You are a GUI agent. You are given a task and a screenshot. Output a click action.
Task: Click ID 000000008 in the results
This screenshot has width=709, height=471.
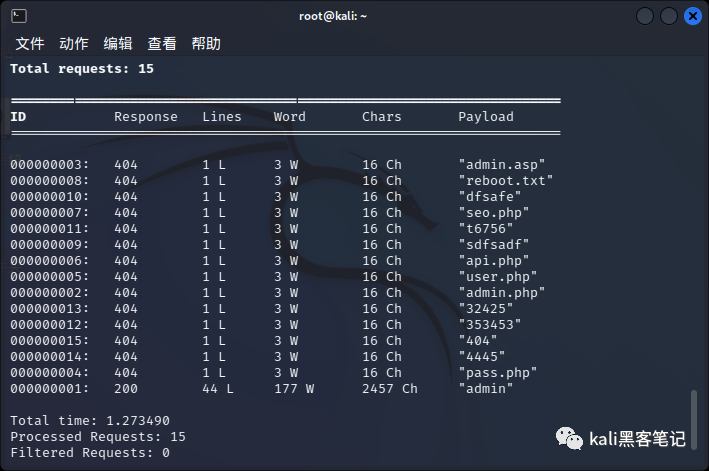(x=50, y=180)
